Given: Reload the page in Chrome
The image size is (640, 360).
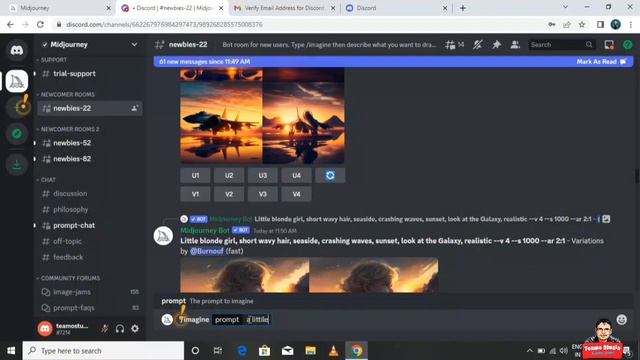Looking at the screenshot, I should coord(40,24).
